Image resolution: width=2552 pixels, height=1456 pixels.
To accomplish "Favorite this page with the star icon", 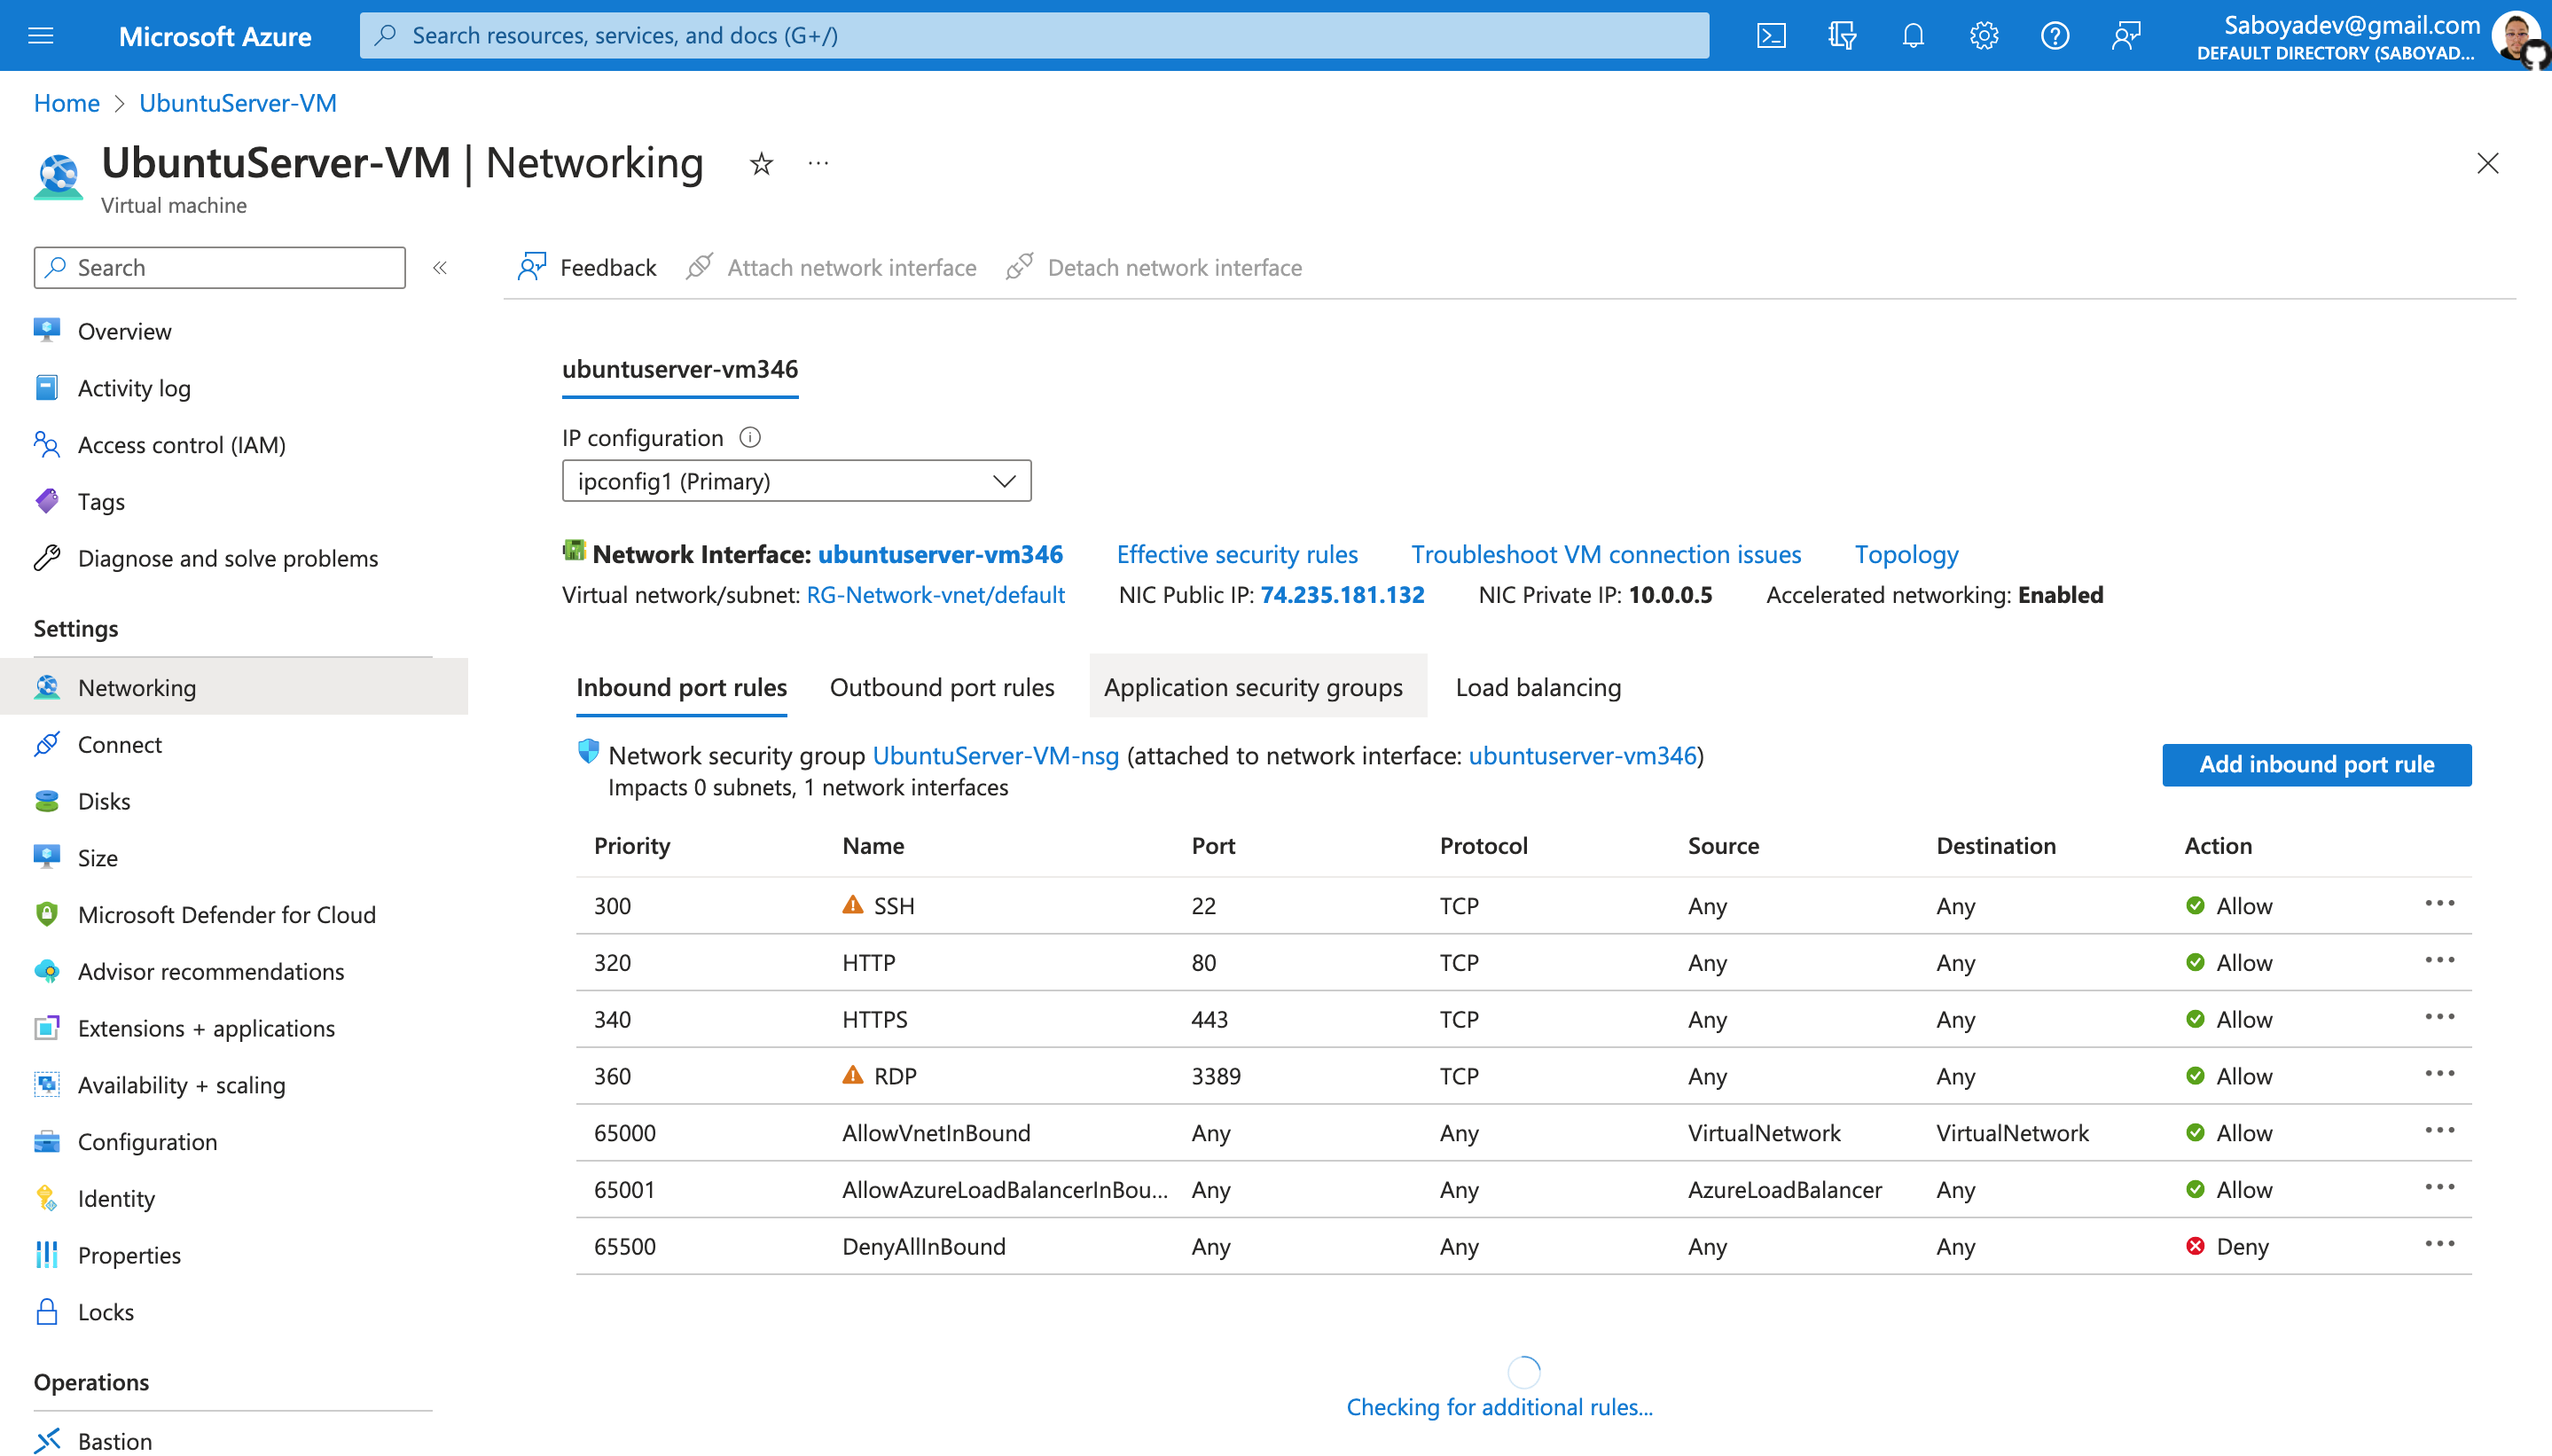I will pos(761,164).
